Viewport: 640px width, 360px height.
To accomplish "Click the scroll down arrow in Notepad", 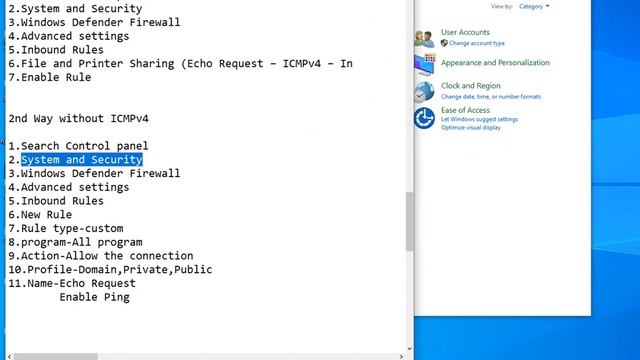I will pos(409,349).
